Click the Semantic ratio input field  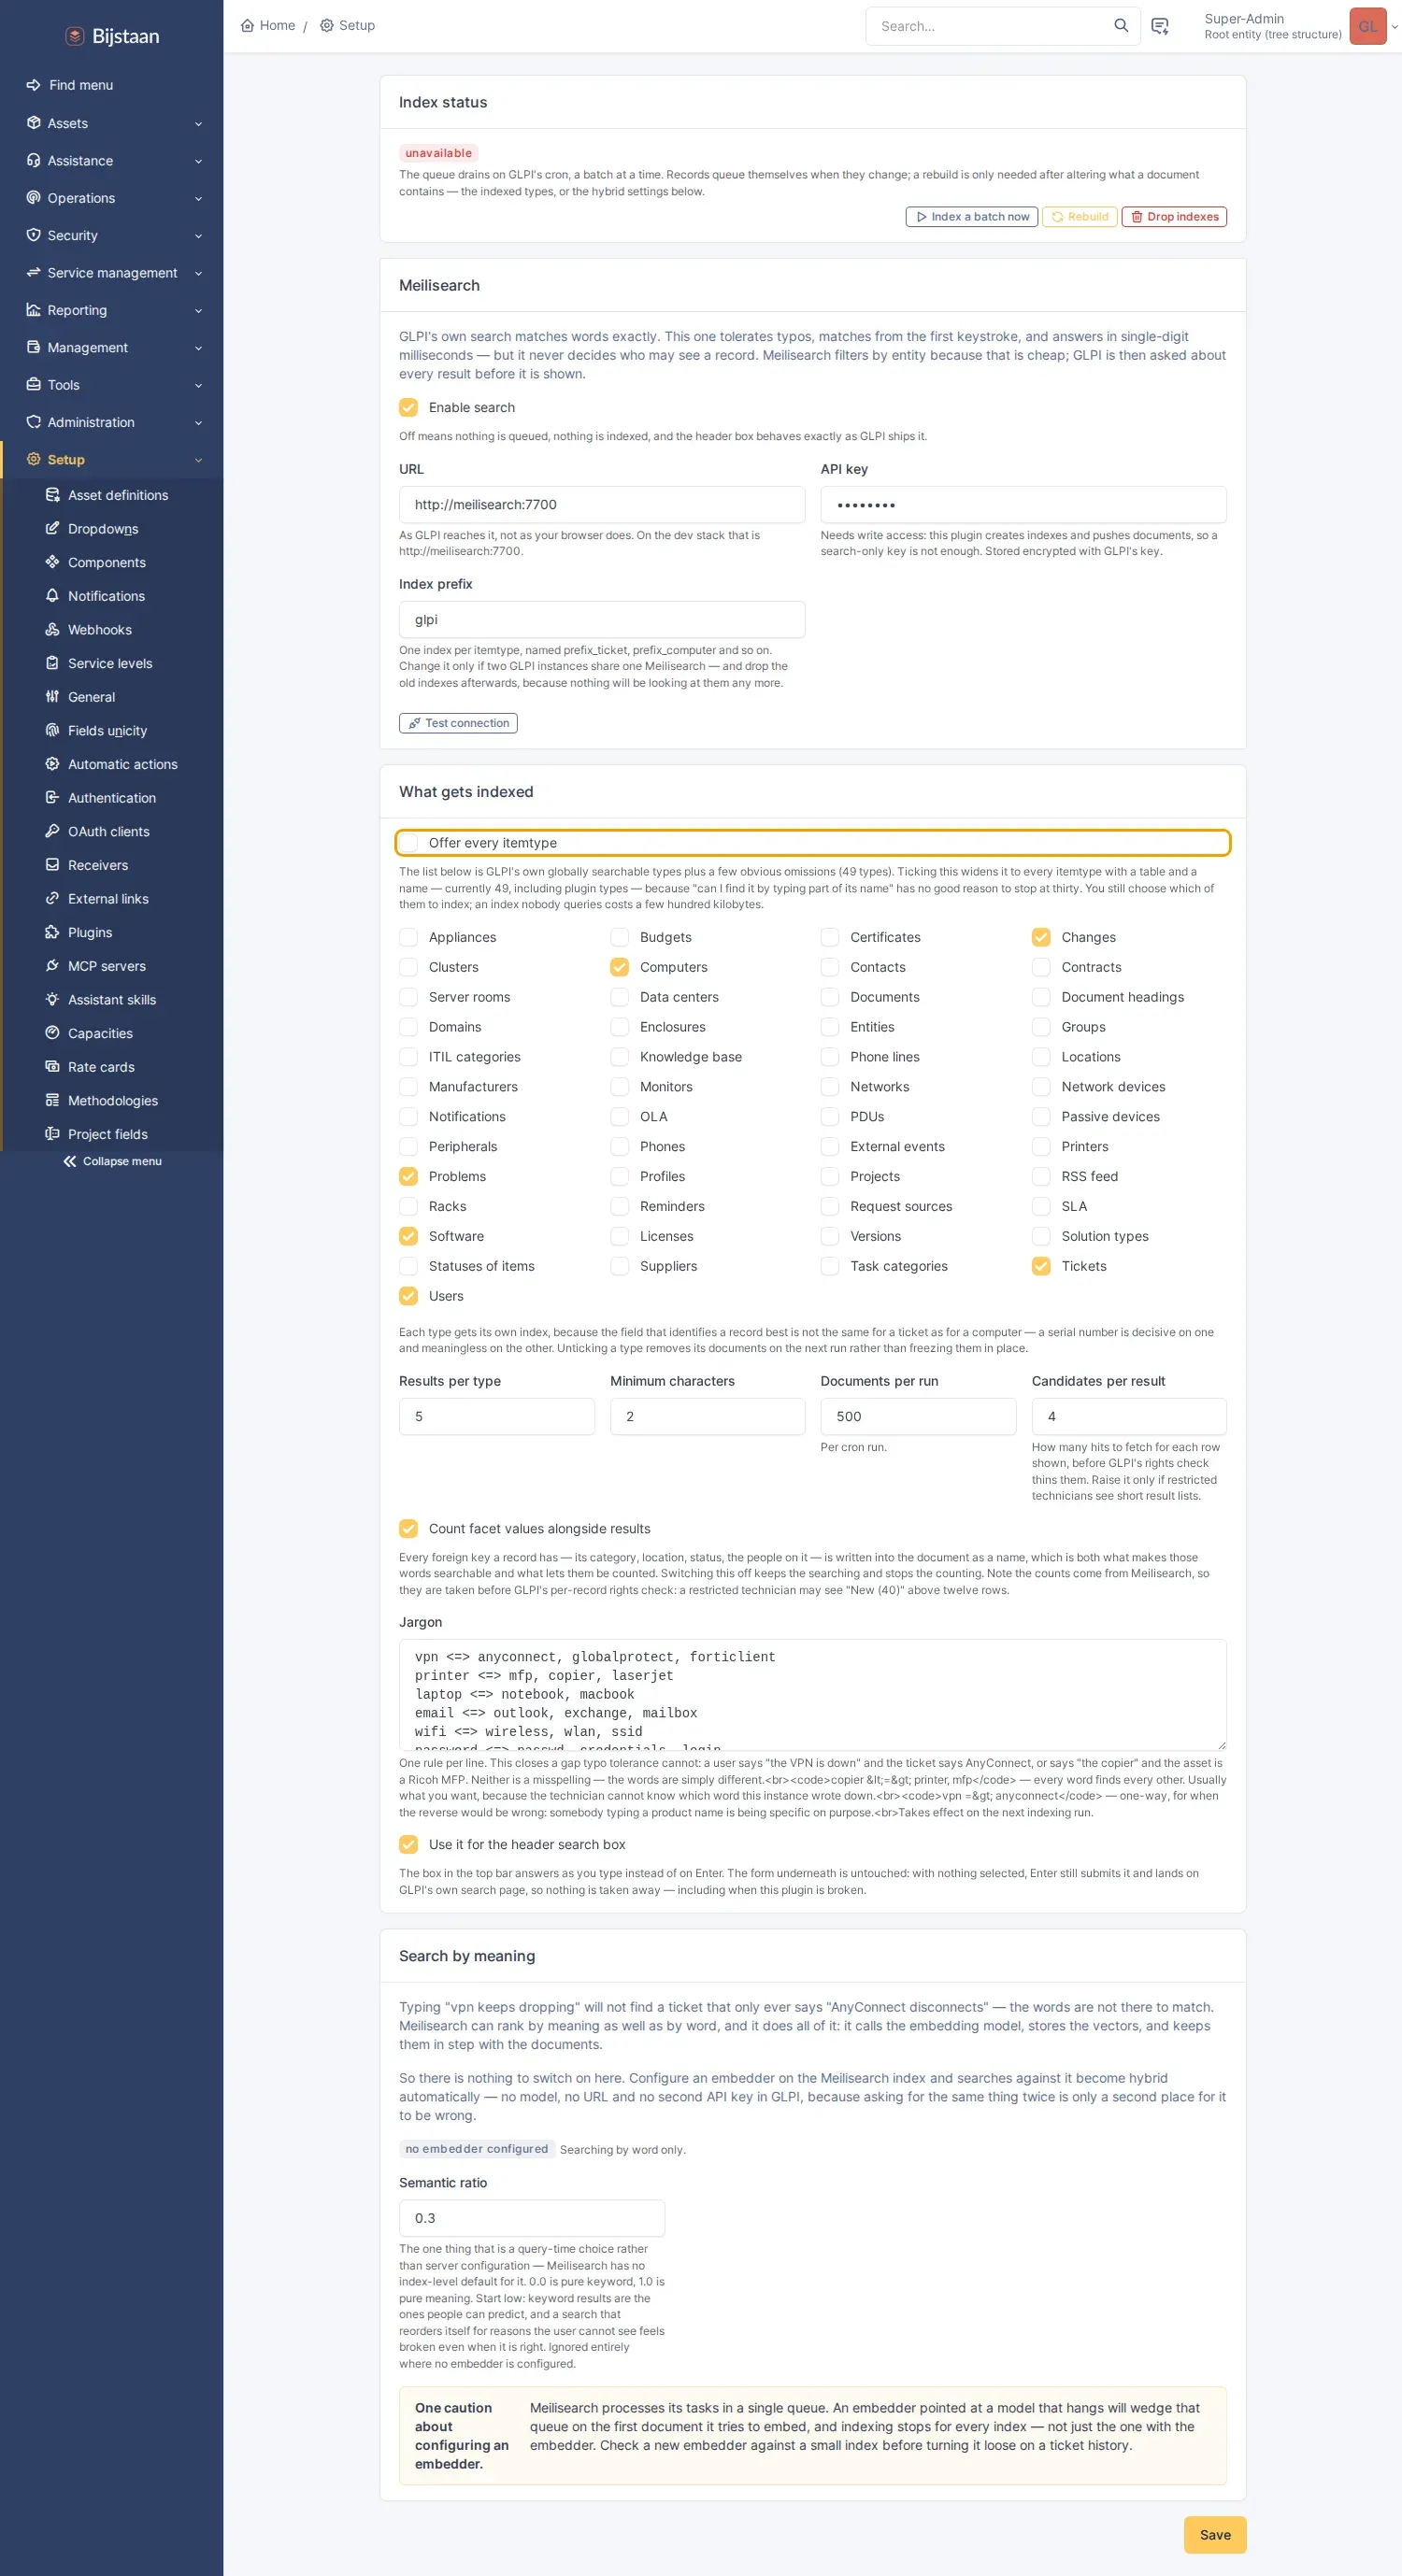532,2218
